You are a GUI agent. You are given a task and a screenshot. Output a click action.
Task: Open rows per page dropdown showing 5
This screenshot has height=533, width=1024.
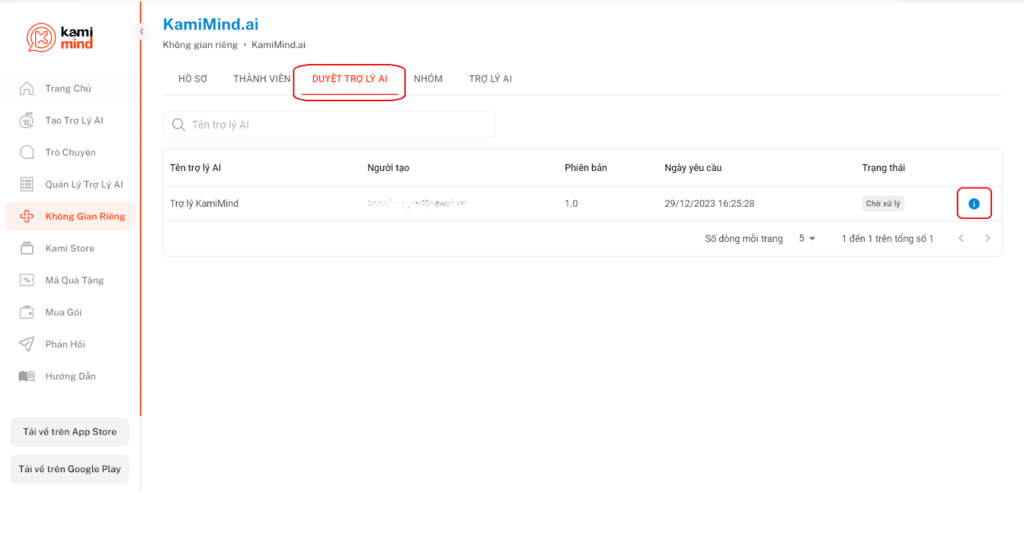(807, 238)
